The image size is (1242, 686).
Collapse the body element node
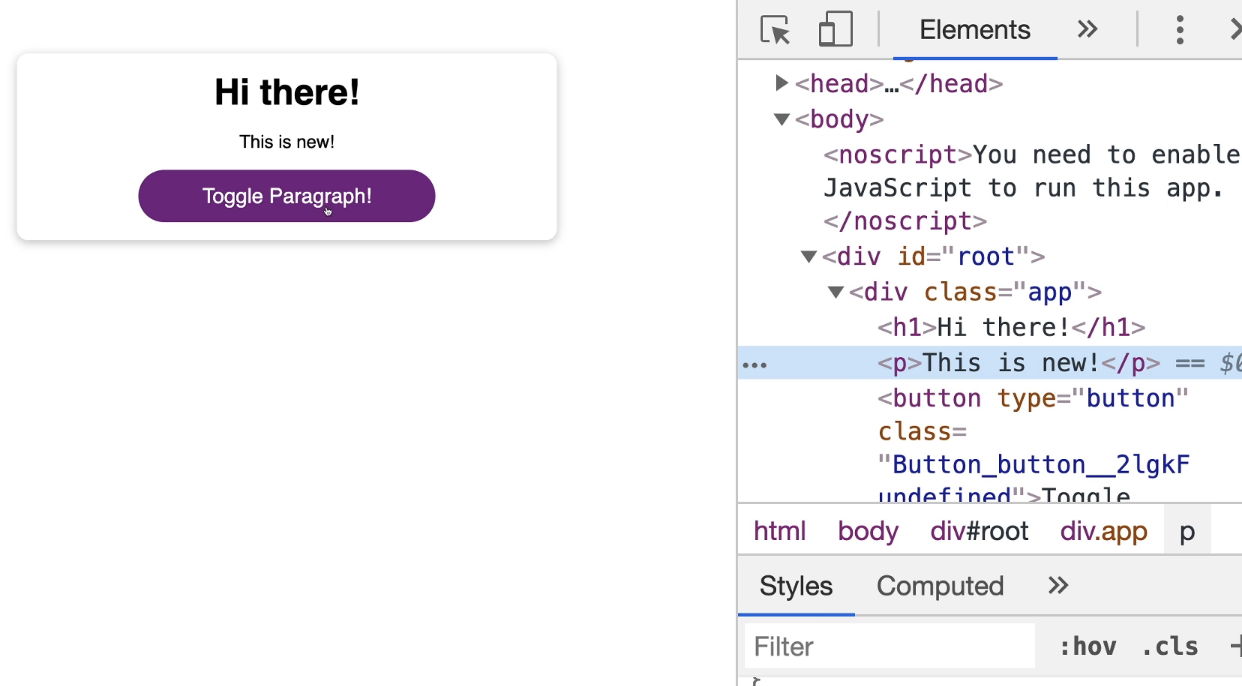(782, 119)
